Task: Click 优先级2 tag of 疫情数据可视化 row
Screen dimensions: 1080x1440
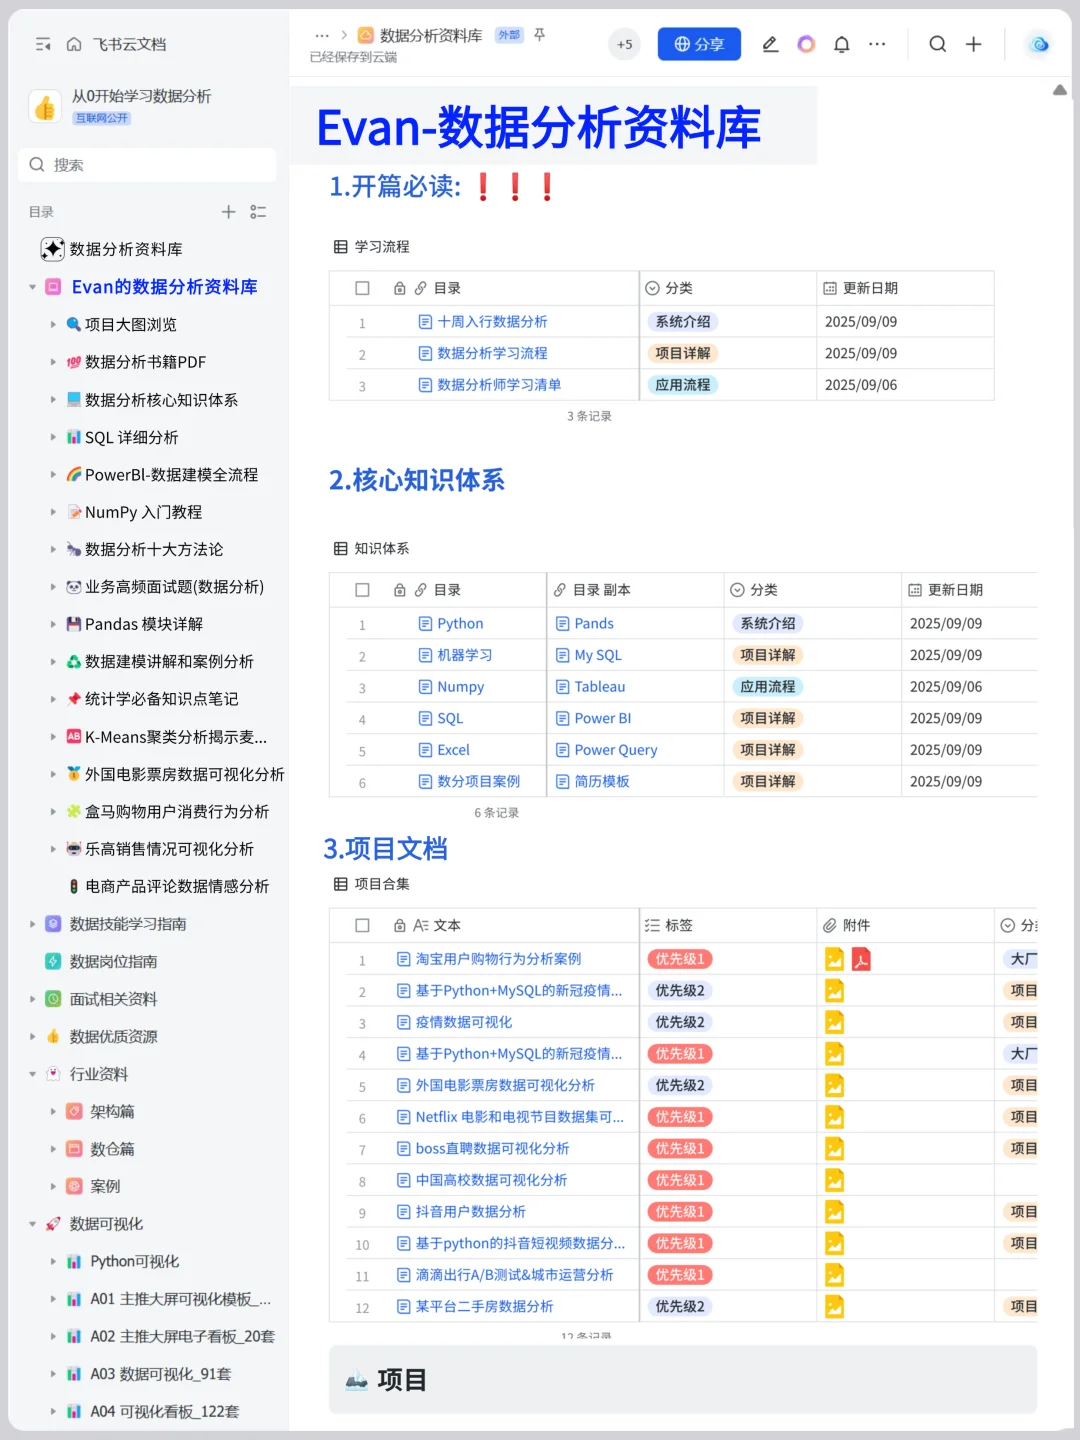Action: click(x=680, y=1022)
